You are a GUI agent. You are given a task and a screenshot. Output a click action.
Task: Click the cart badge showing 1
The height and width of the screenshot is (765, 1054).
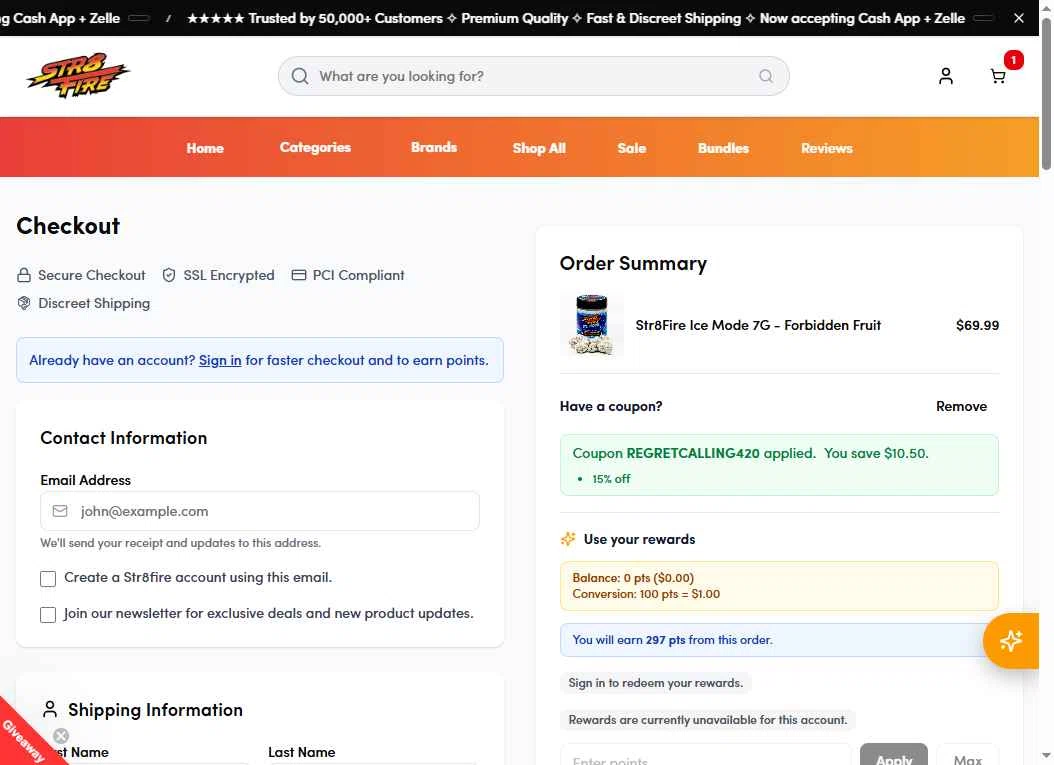[1014, 60]
